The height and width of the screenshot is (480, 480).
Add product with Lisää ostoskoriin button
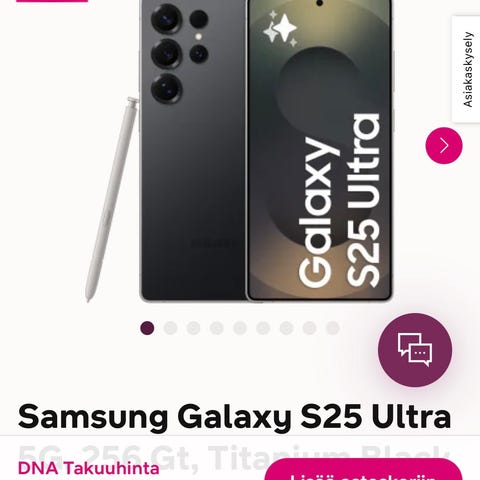point(364,470)
